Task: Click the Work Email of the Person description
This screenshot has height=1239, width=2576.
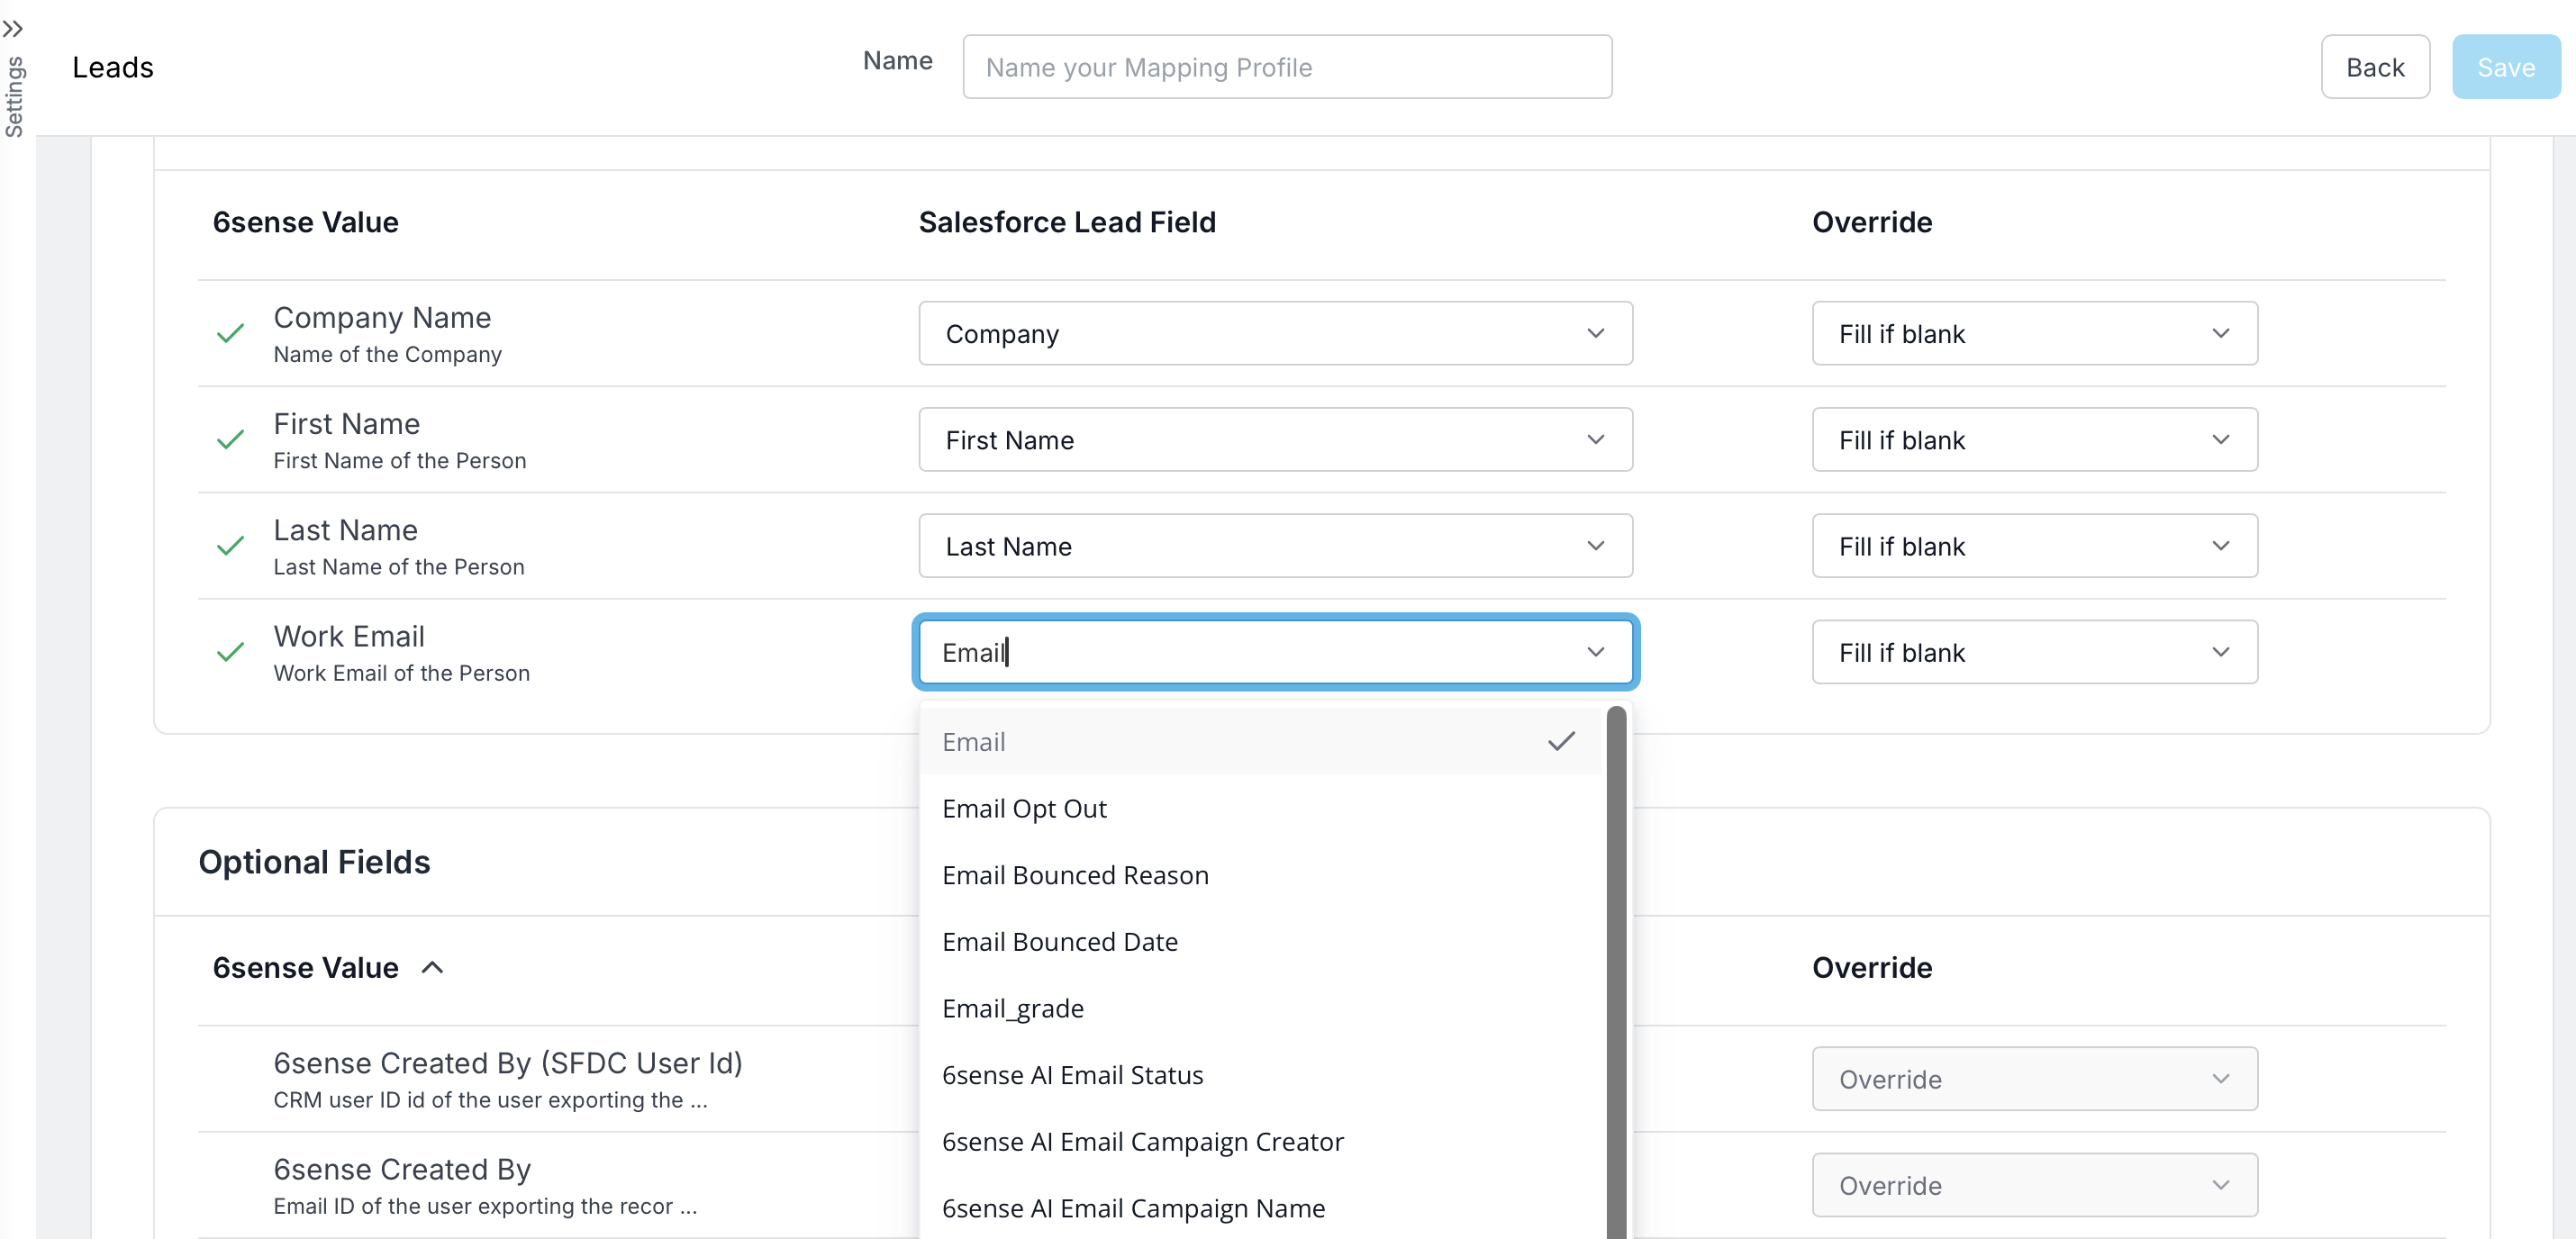Action: click(401, 673)
